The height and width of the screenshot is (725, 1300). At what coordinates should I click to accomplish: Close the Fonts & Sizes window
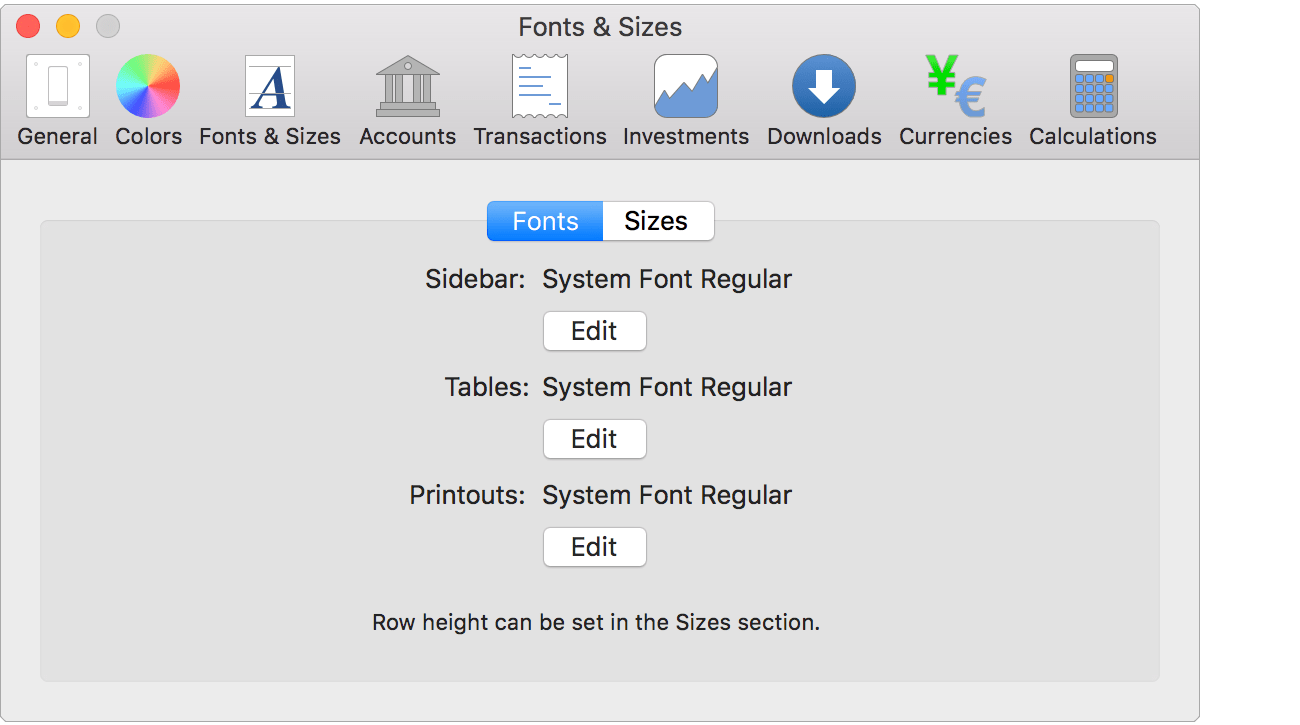(27, 26)
